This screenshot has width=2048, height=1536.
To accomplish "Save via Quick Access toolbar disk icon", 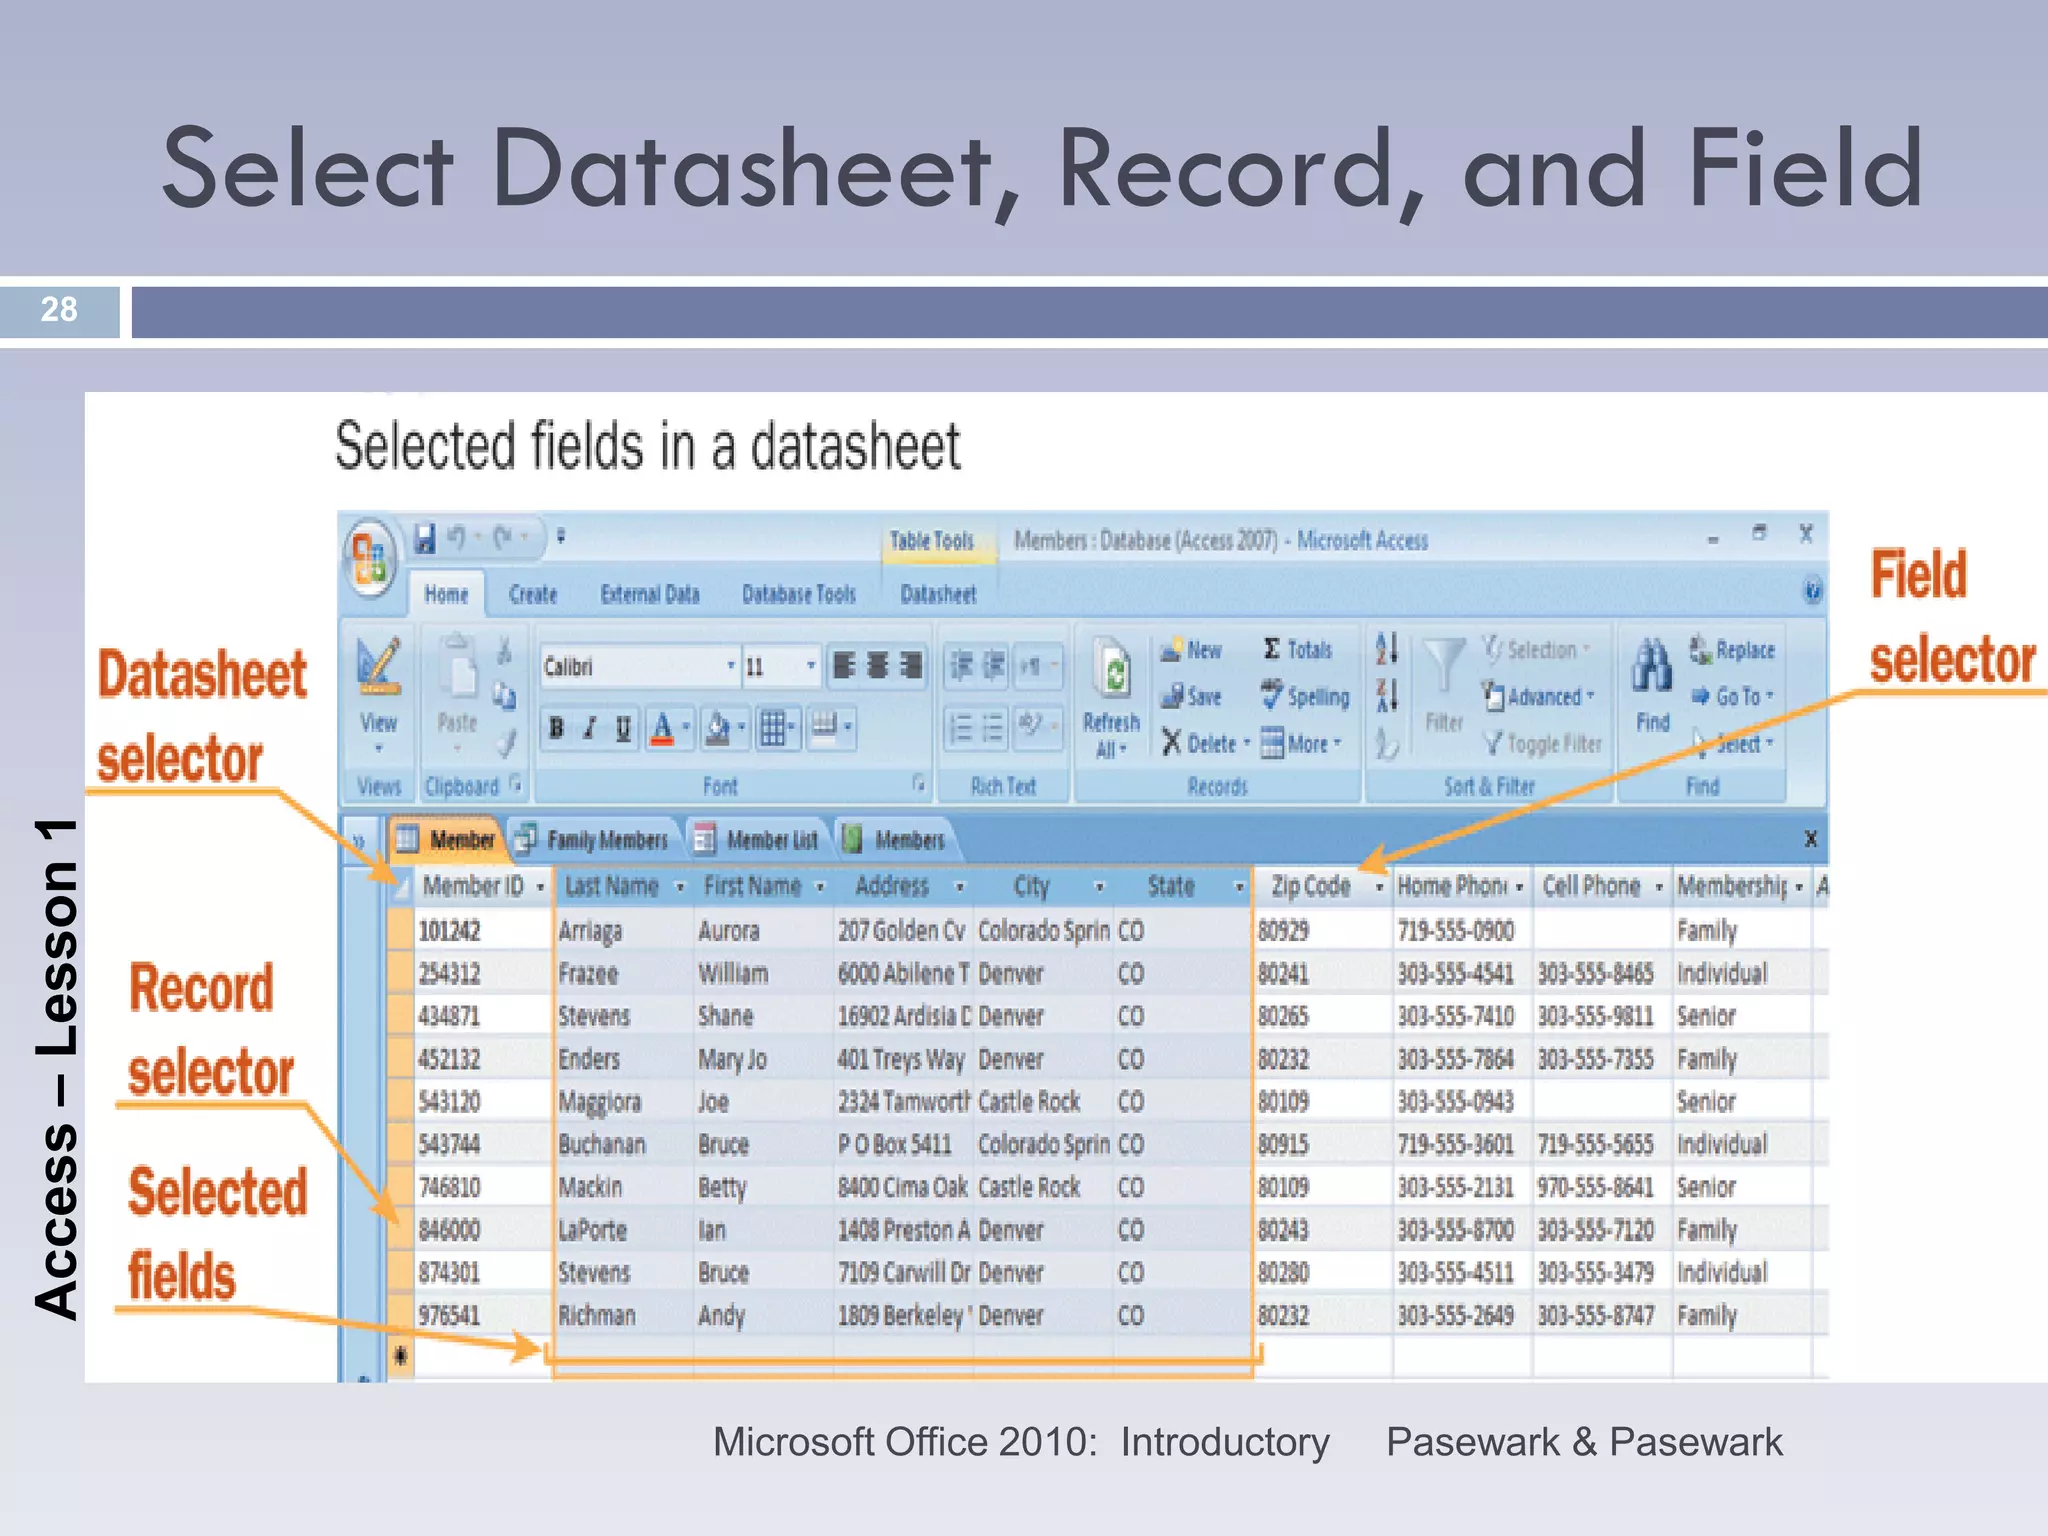I will [x=425, y=538].
